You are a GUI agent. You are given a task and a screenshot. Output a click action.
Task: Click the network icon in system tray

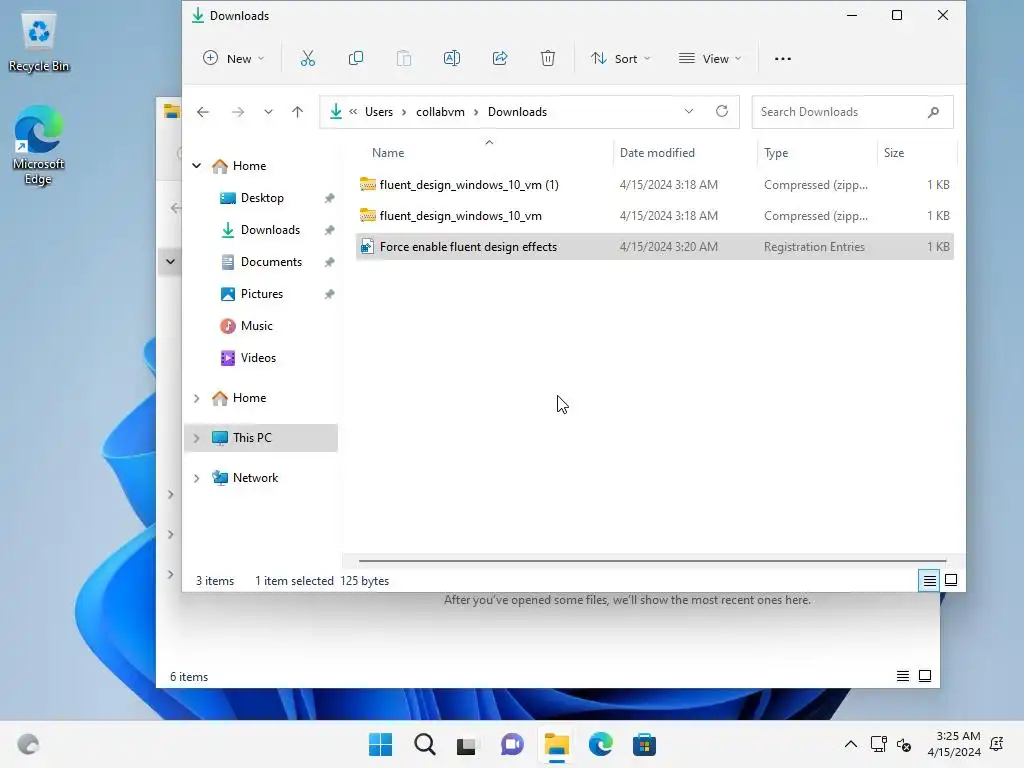click(878, 744)
